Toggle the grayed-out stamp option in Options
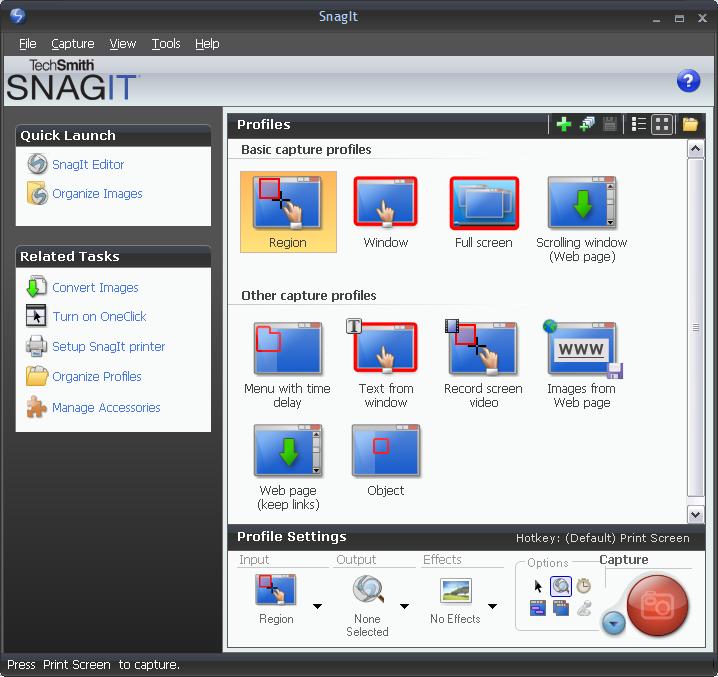The height and width of the screenshot is (677, 718). click(x=584, y=608)
